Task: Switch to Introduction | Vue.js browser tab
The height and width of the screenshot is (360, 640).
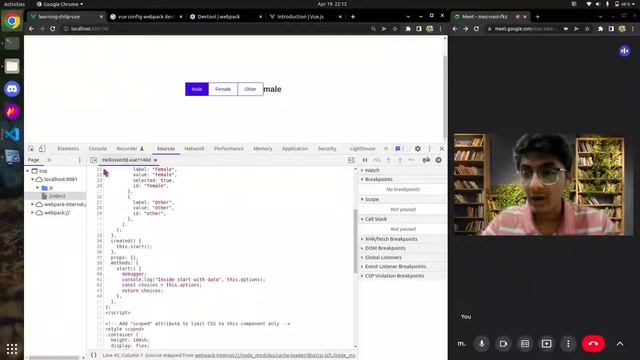Action: click(x=305, y=17)
